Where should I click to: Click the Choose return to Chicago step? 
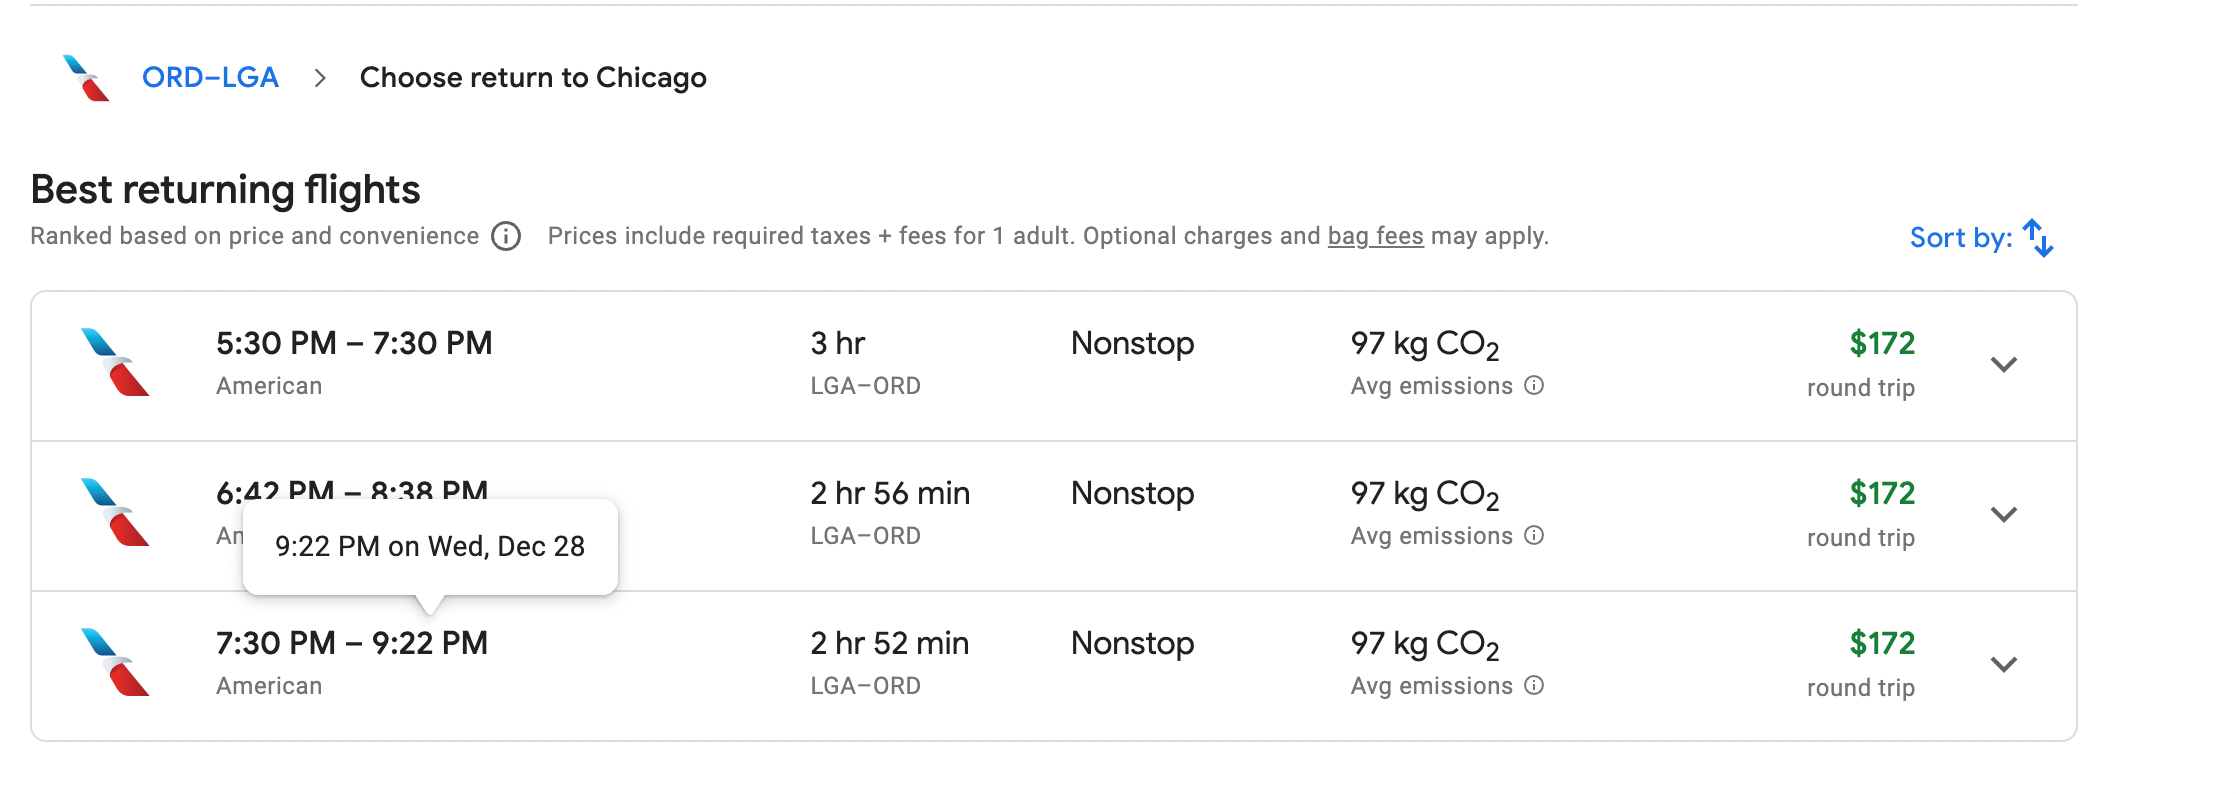point(533,78)
